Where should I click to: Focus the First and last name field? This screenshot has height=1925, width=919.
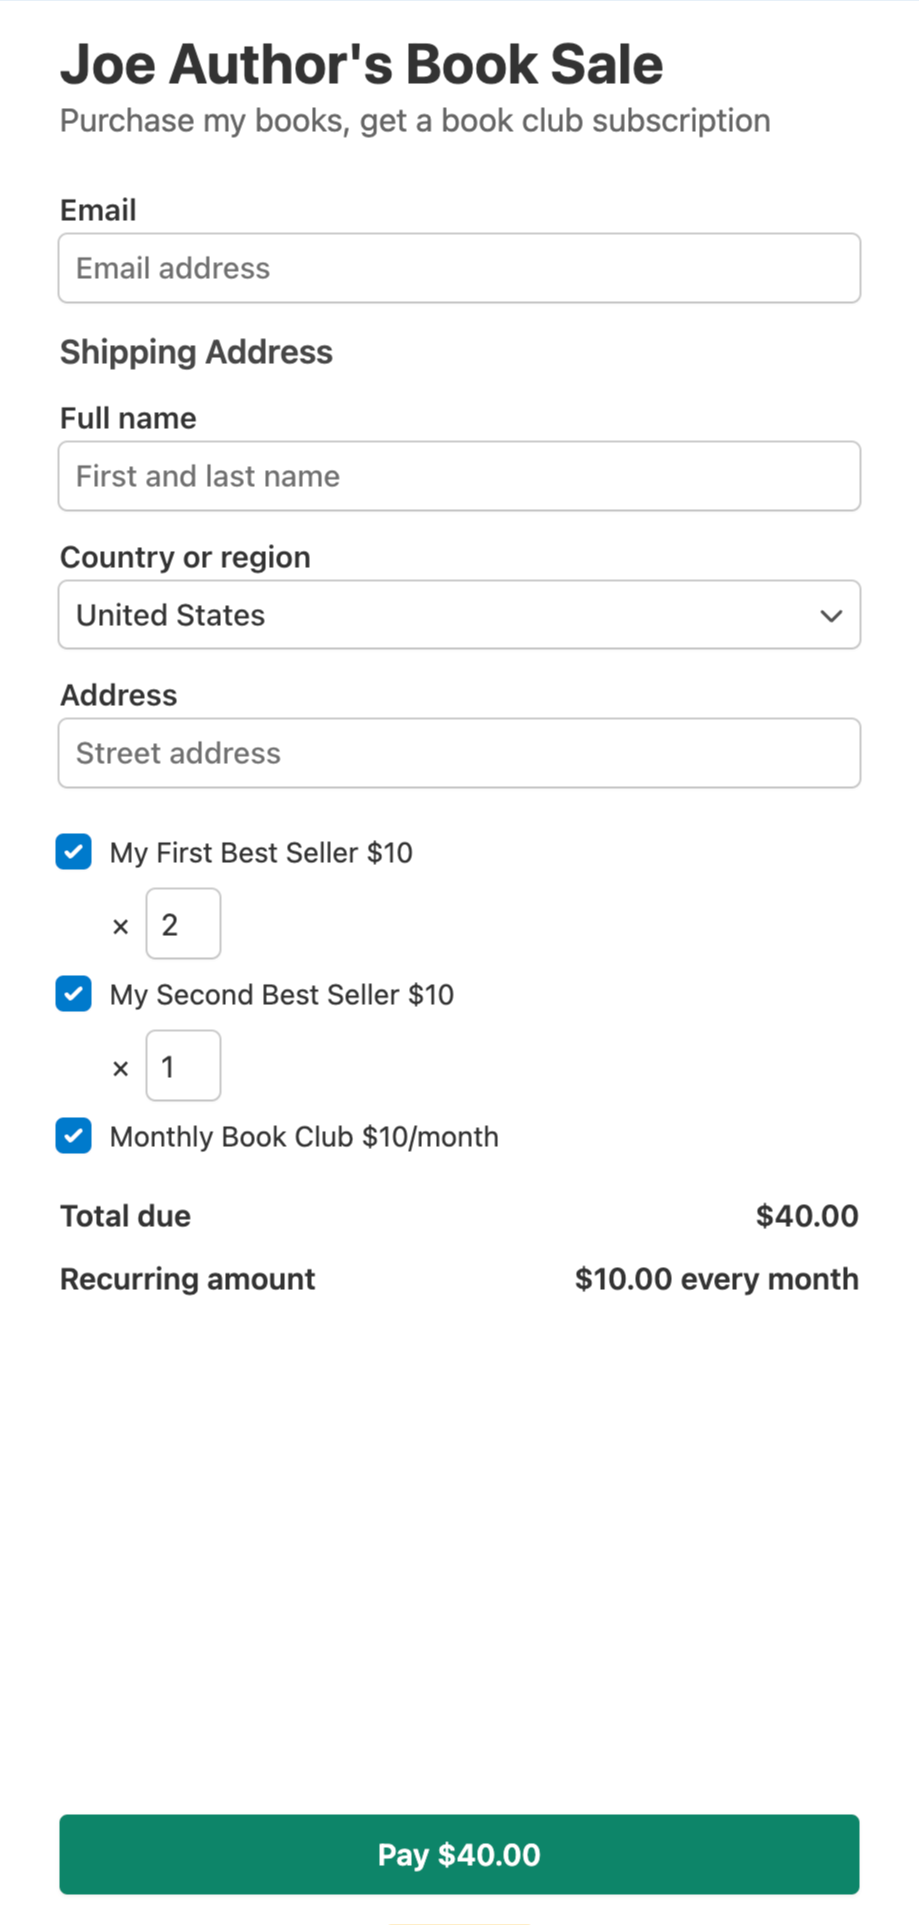tap(459, 476)
